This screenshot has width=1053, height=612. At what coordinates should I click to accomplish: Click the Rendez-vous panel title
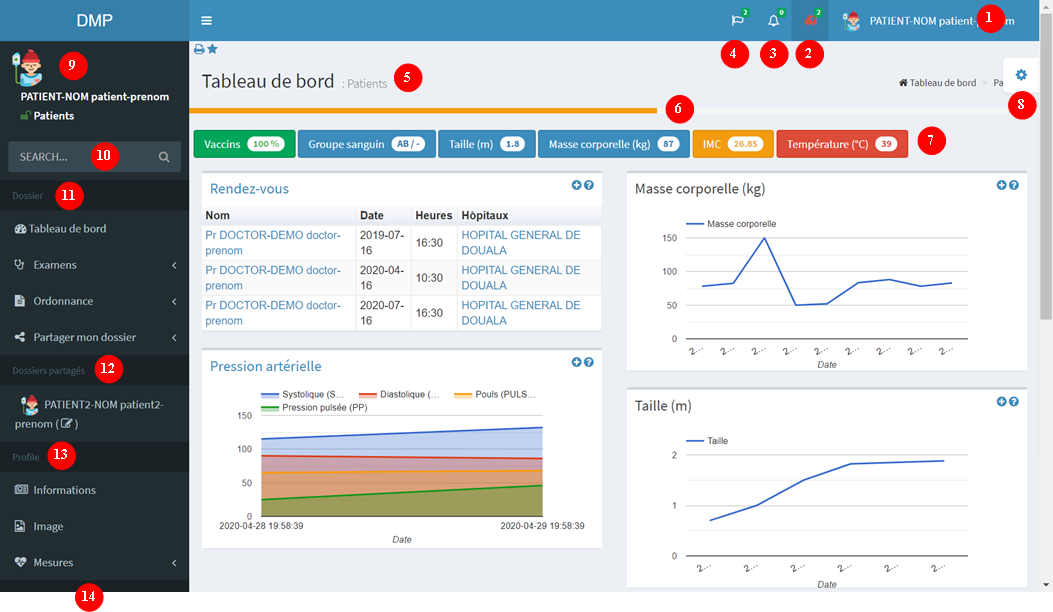coord(249,189)
